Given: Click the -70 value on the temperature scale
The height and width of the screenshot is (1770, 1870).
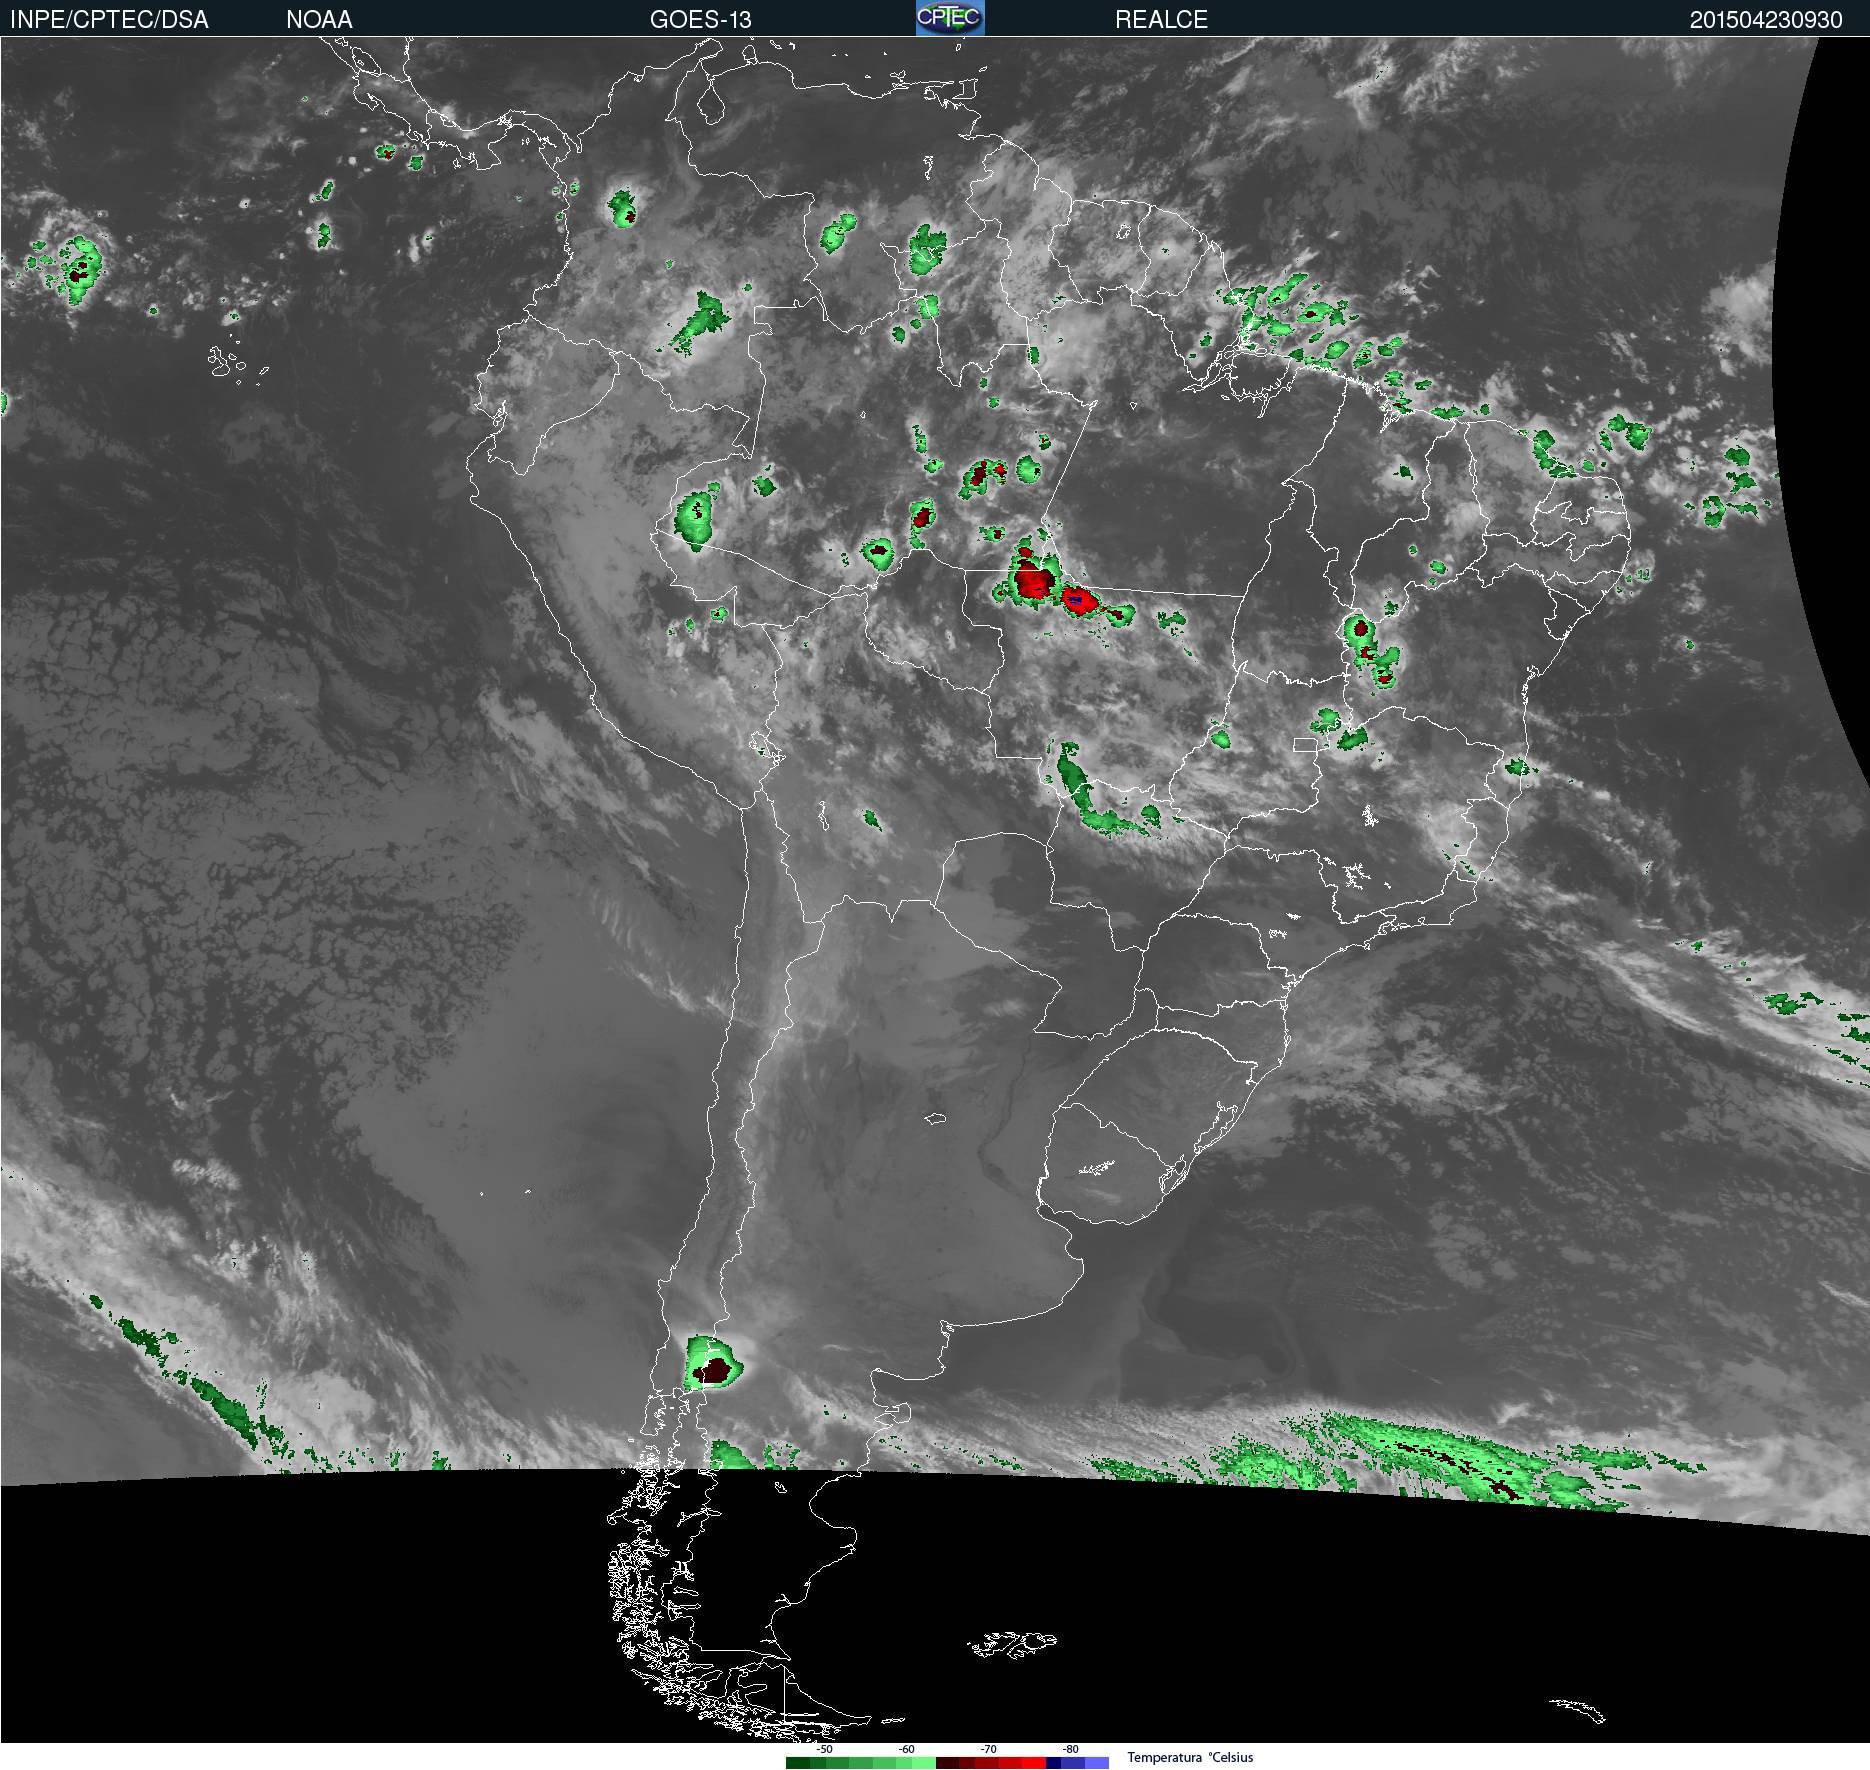Looking at the screenshot, I should pyautogui.click(x=988, y=1749).
